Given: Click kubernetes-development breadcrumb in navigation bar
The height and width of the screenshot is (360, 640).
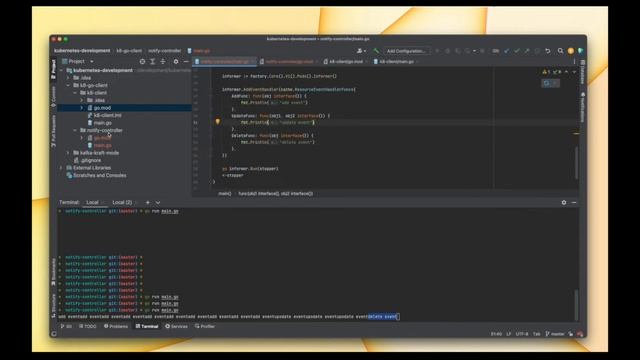Looking at the screenshot, I should 82,51.
